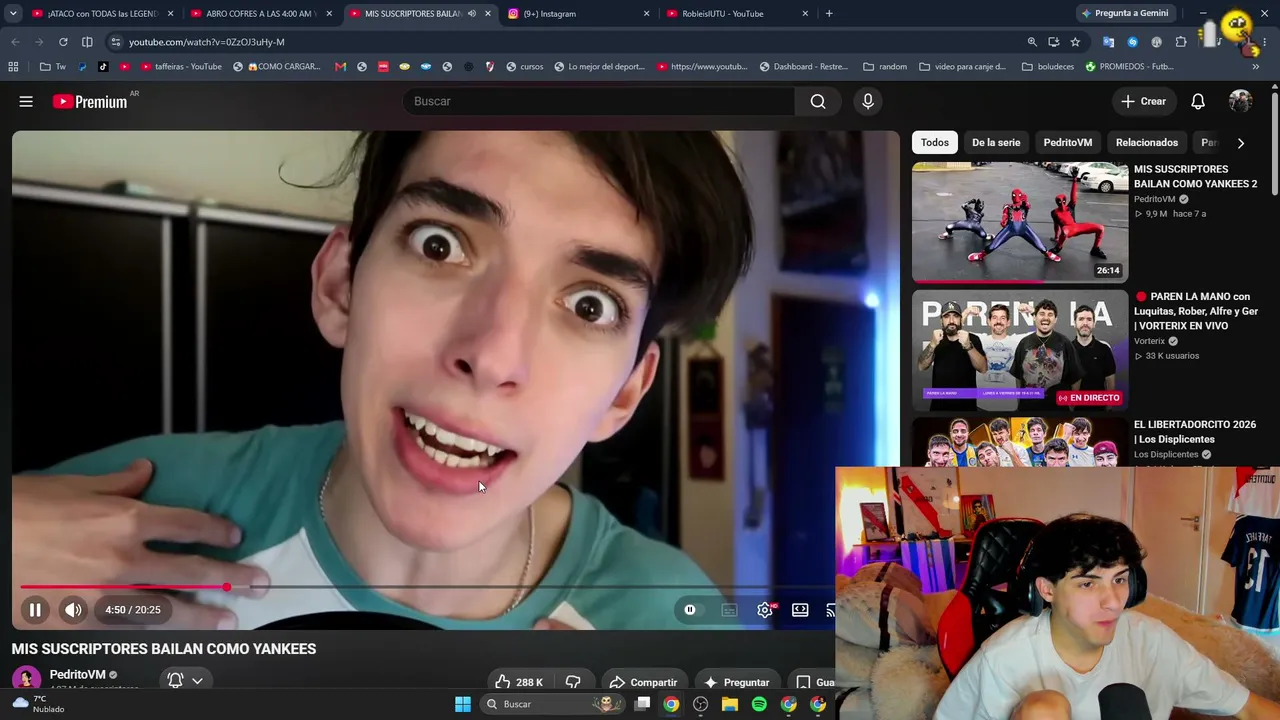Open the cursos bookmark
This screenshot has height=720, width=1280.
click(x=525, y=67)
